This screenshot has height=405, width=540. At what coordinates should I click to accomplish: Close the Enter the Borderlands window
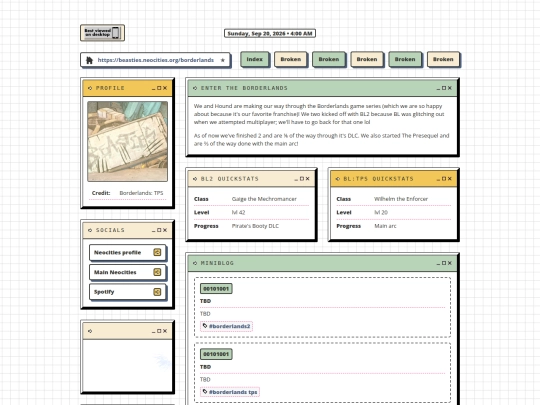tap(450, 88)
